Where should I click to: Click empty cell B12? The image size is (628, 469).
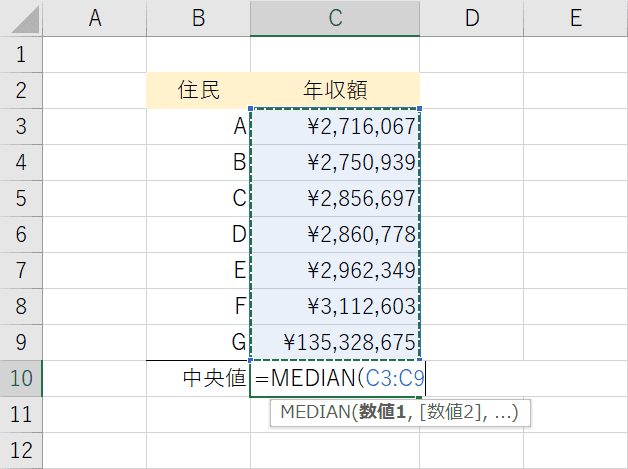(198, 450)
